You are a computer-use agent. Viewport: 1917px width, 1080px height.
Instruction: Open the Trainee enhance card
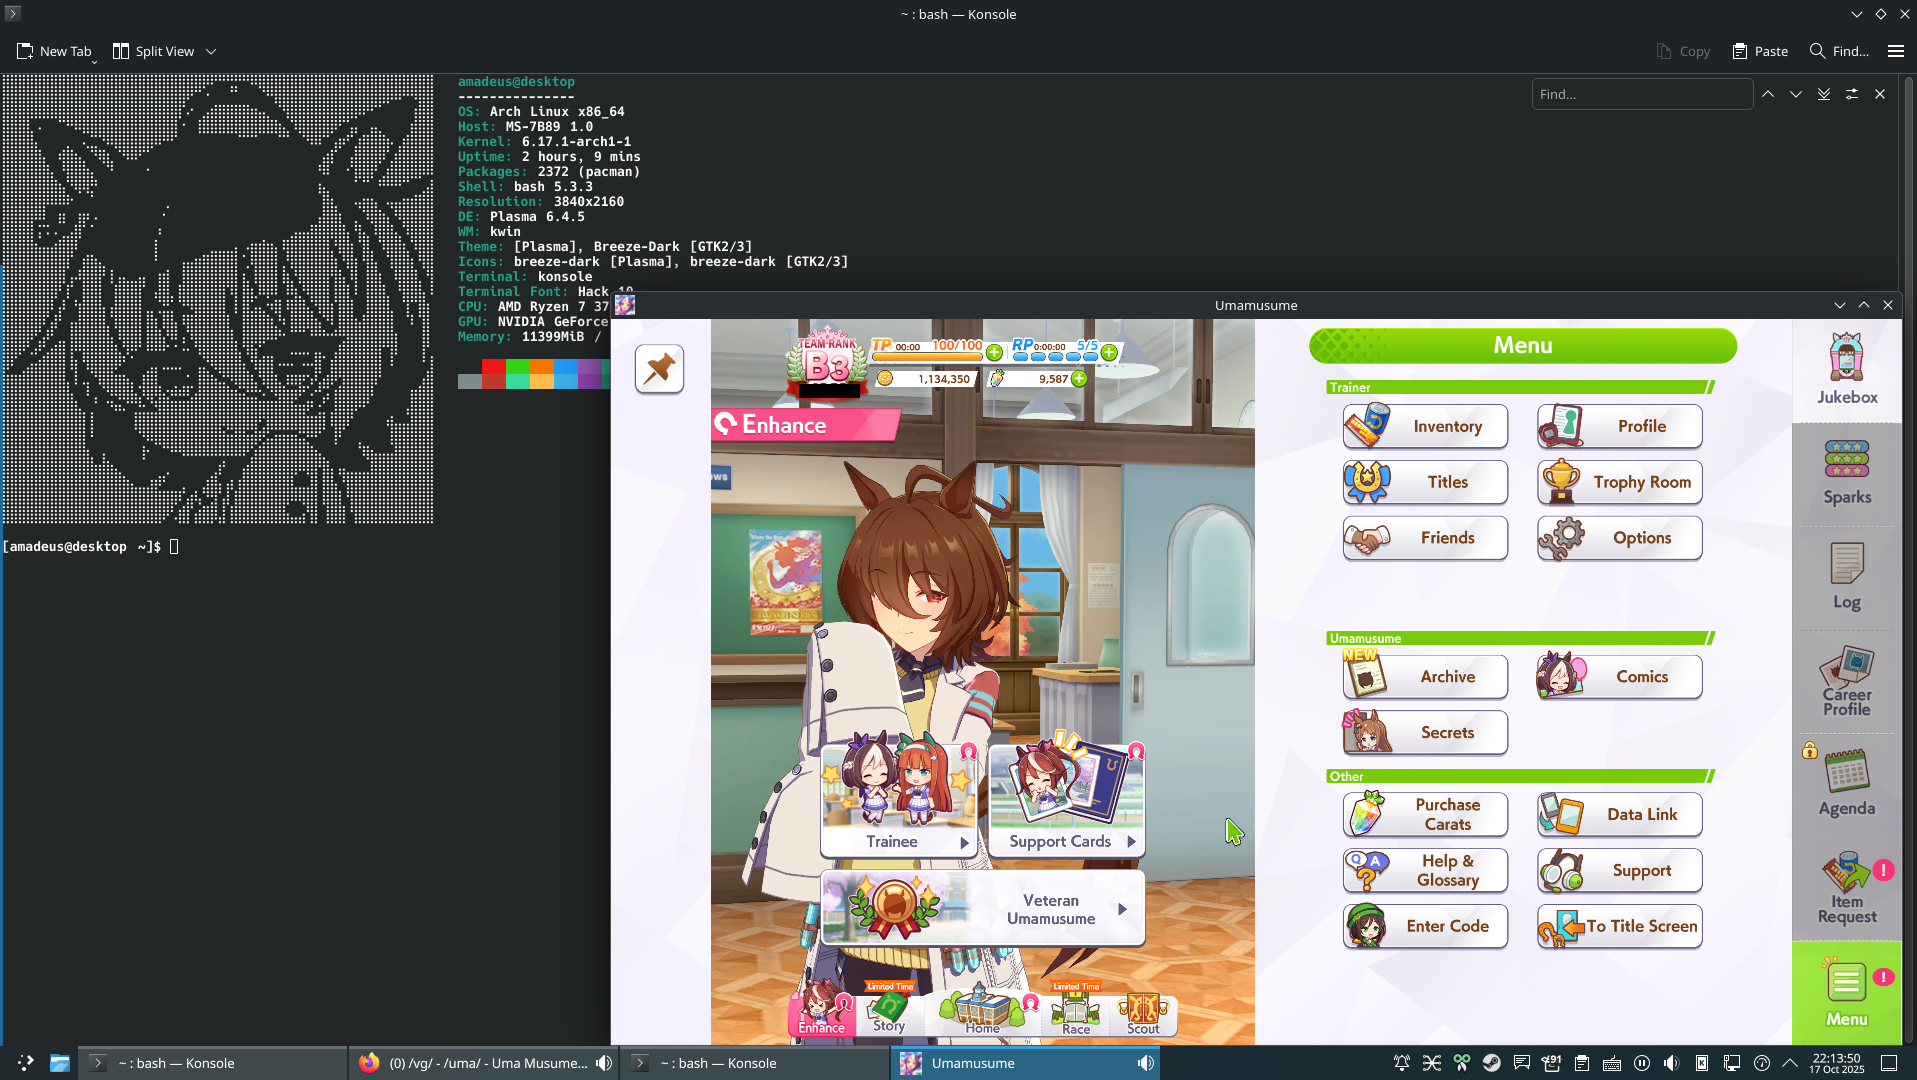point(898,799)
